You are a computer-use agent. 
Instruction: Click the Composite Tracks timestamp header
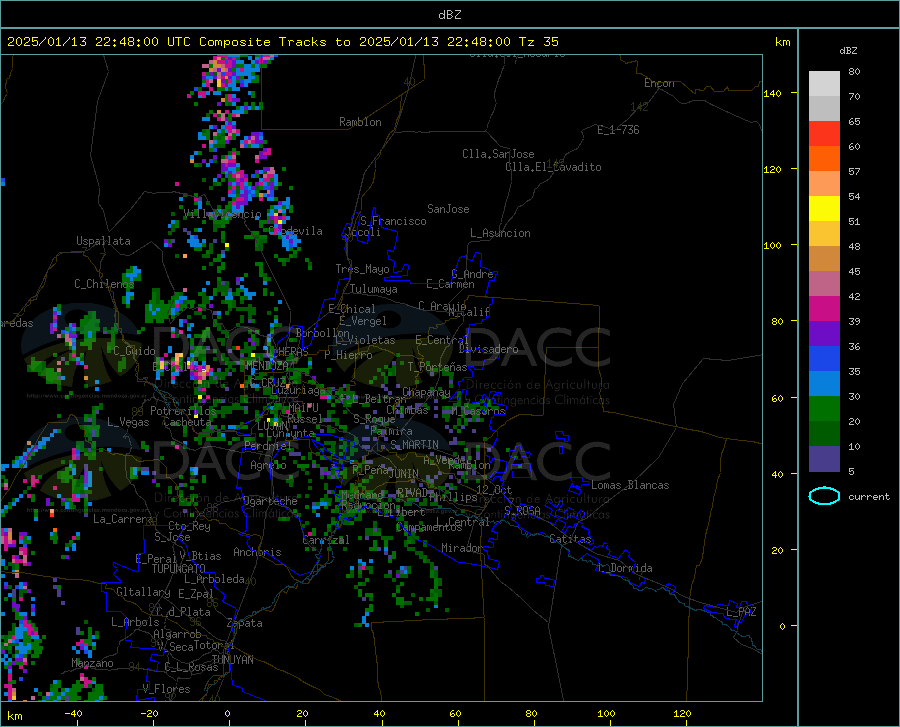click(283, 42)
